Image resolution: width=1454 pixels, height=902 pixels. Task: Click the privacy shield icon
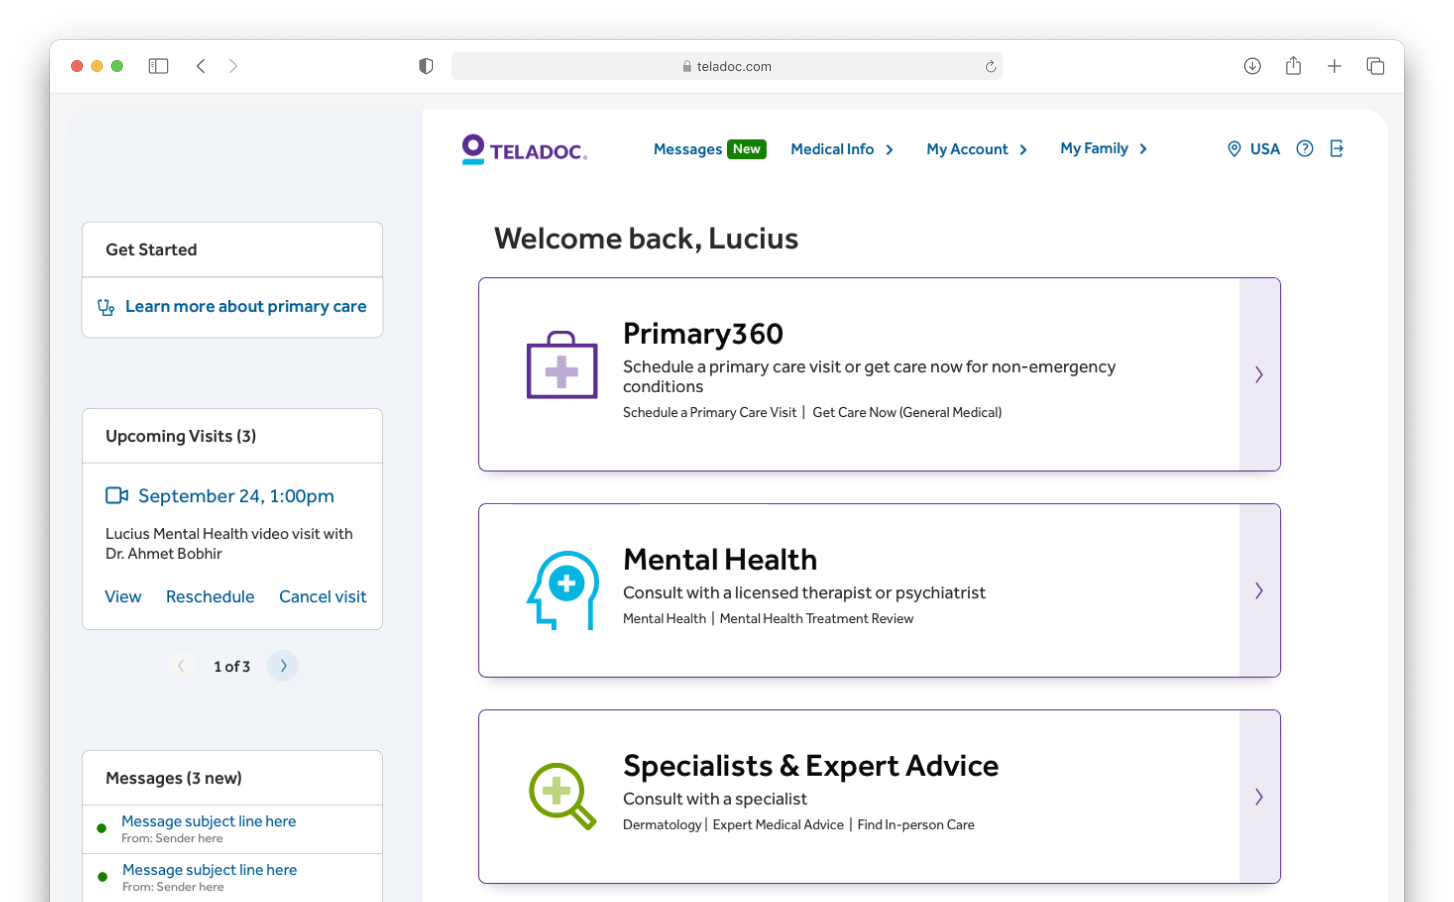click(426, 66)
